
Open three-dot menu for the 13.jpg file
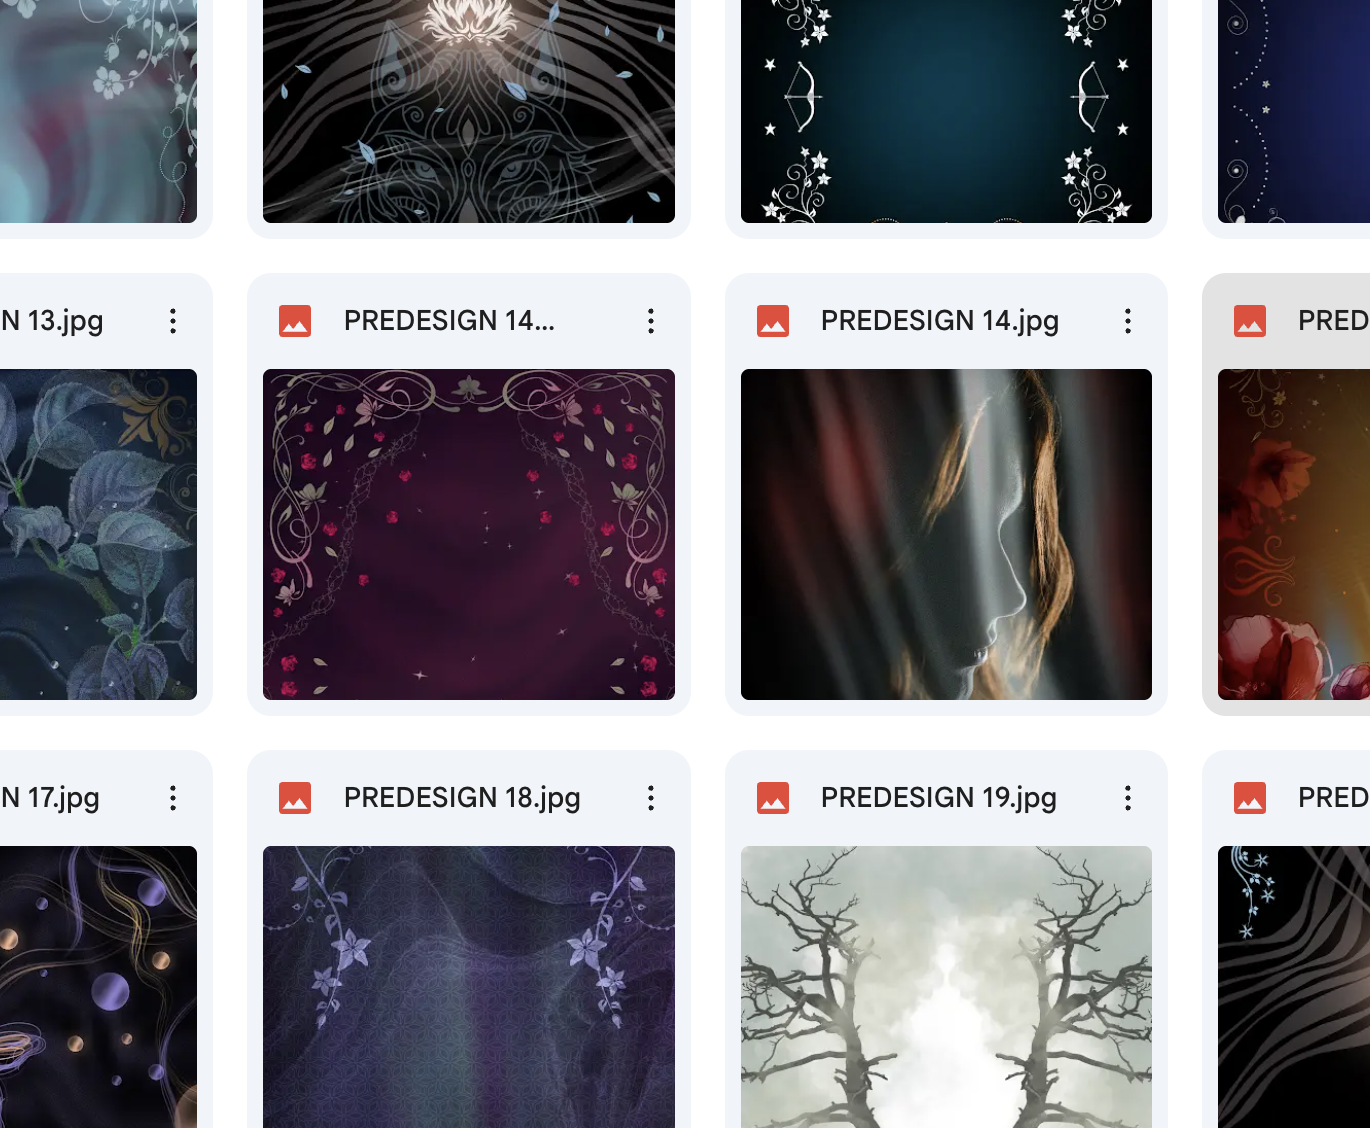173,321
